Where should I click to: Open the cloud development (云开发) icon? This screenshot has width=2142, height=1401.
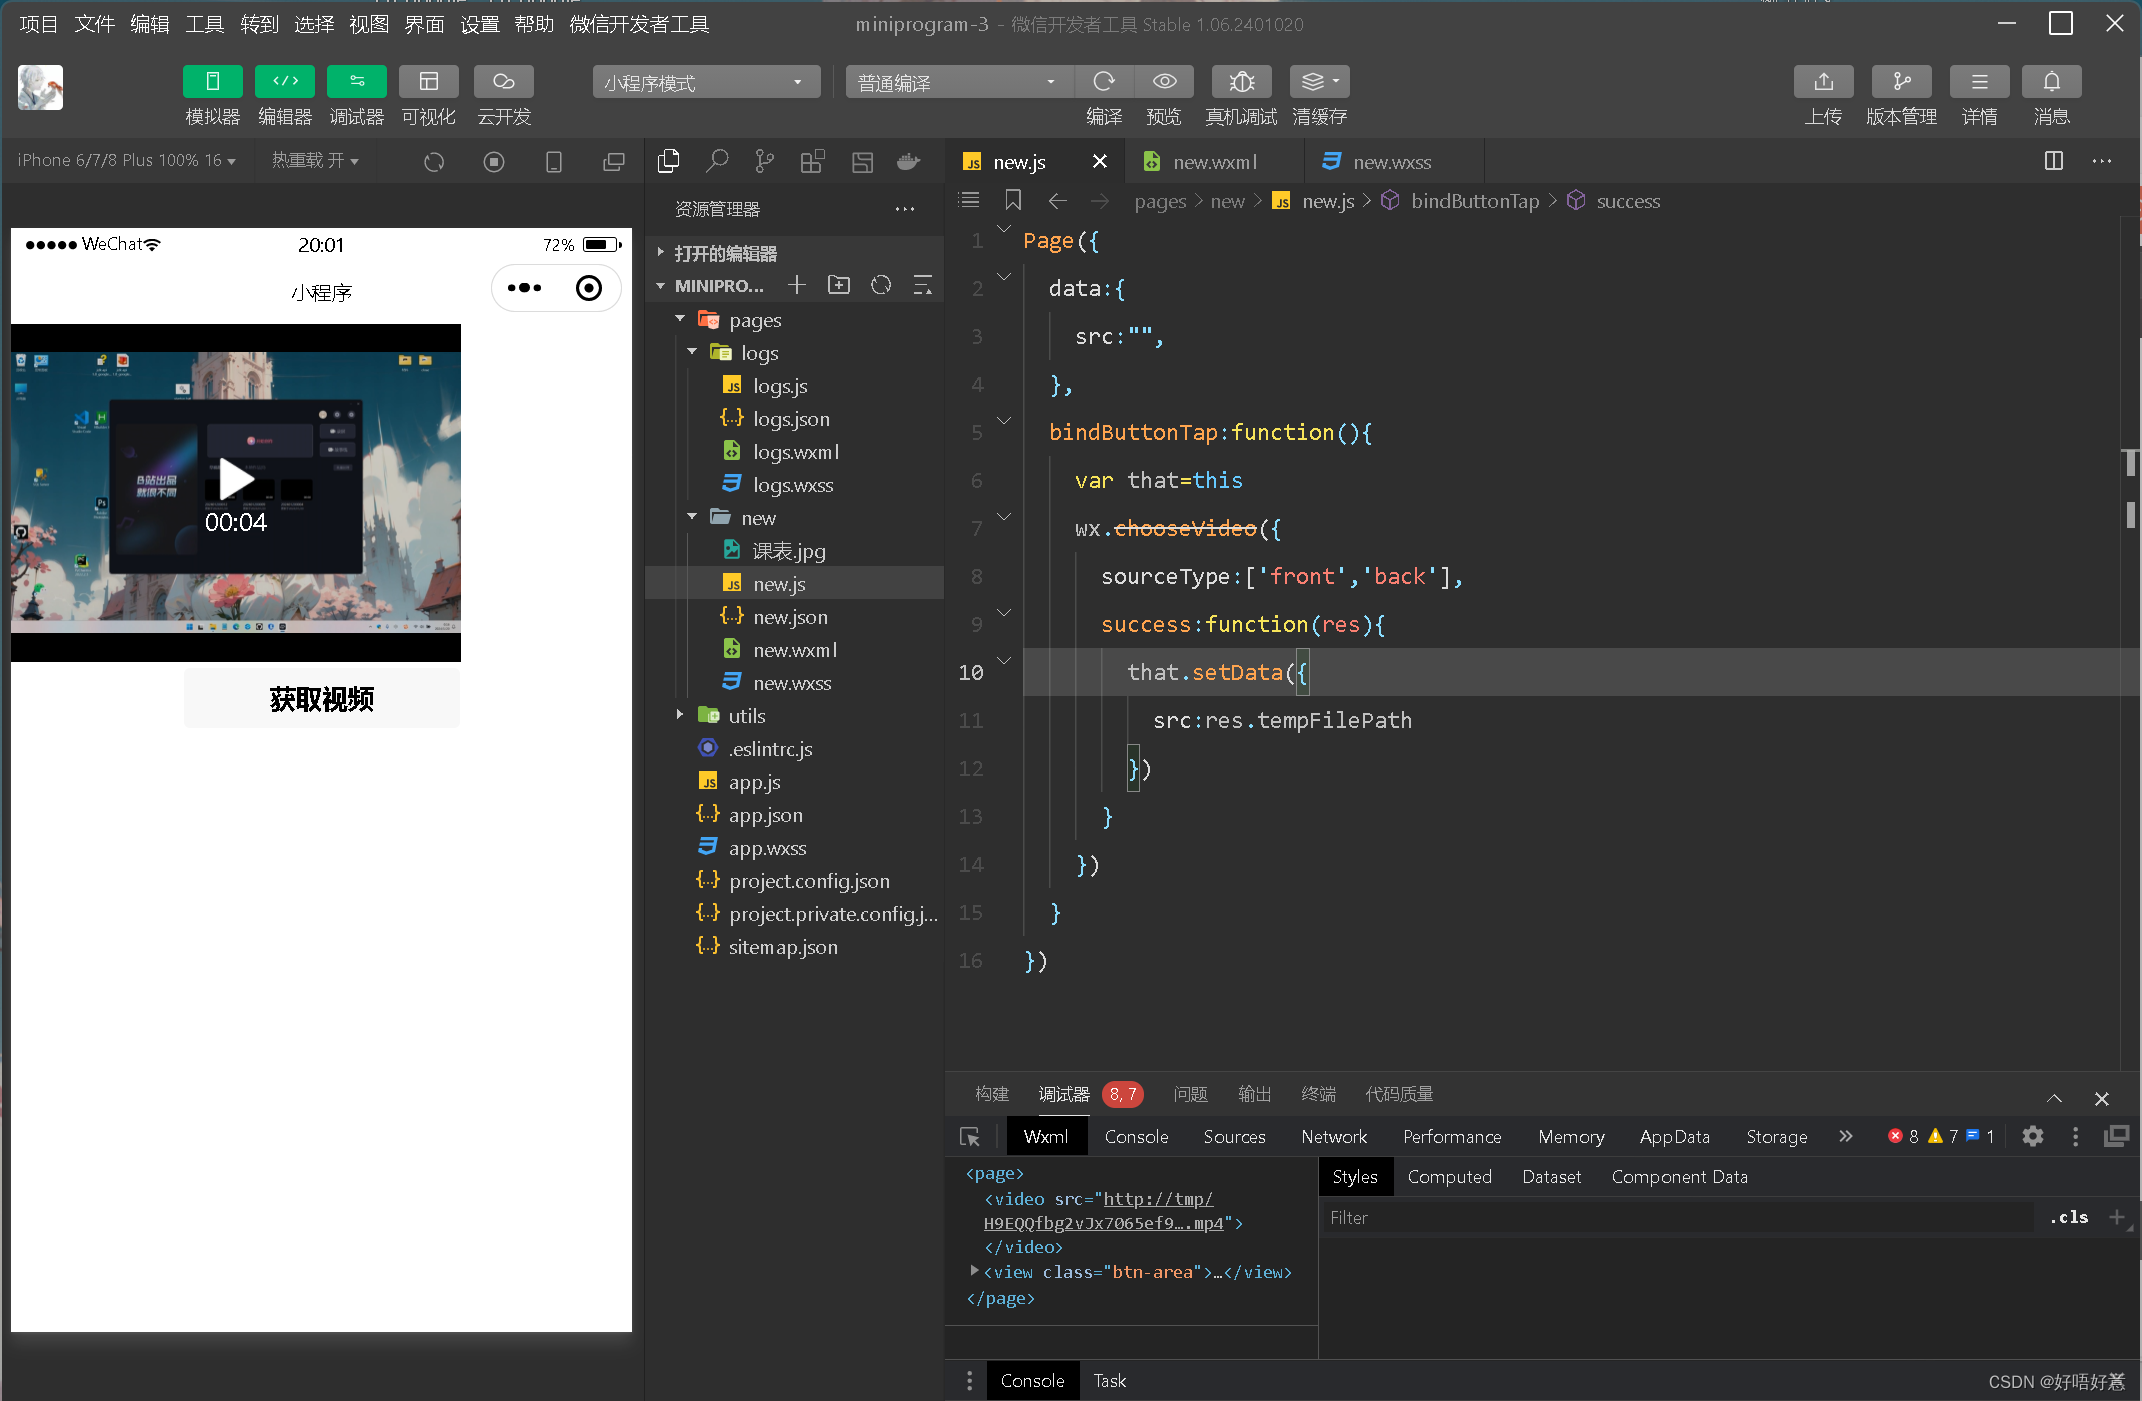503,82
